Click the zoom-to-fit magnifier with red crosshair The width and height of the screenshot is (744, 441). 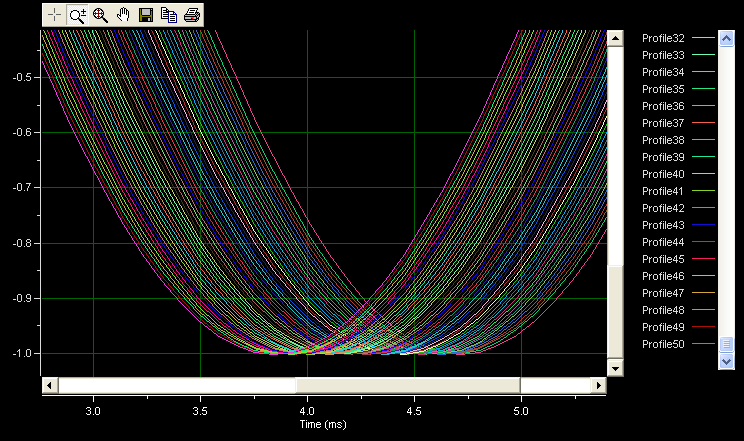100,15
